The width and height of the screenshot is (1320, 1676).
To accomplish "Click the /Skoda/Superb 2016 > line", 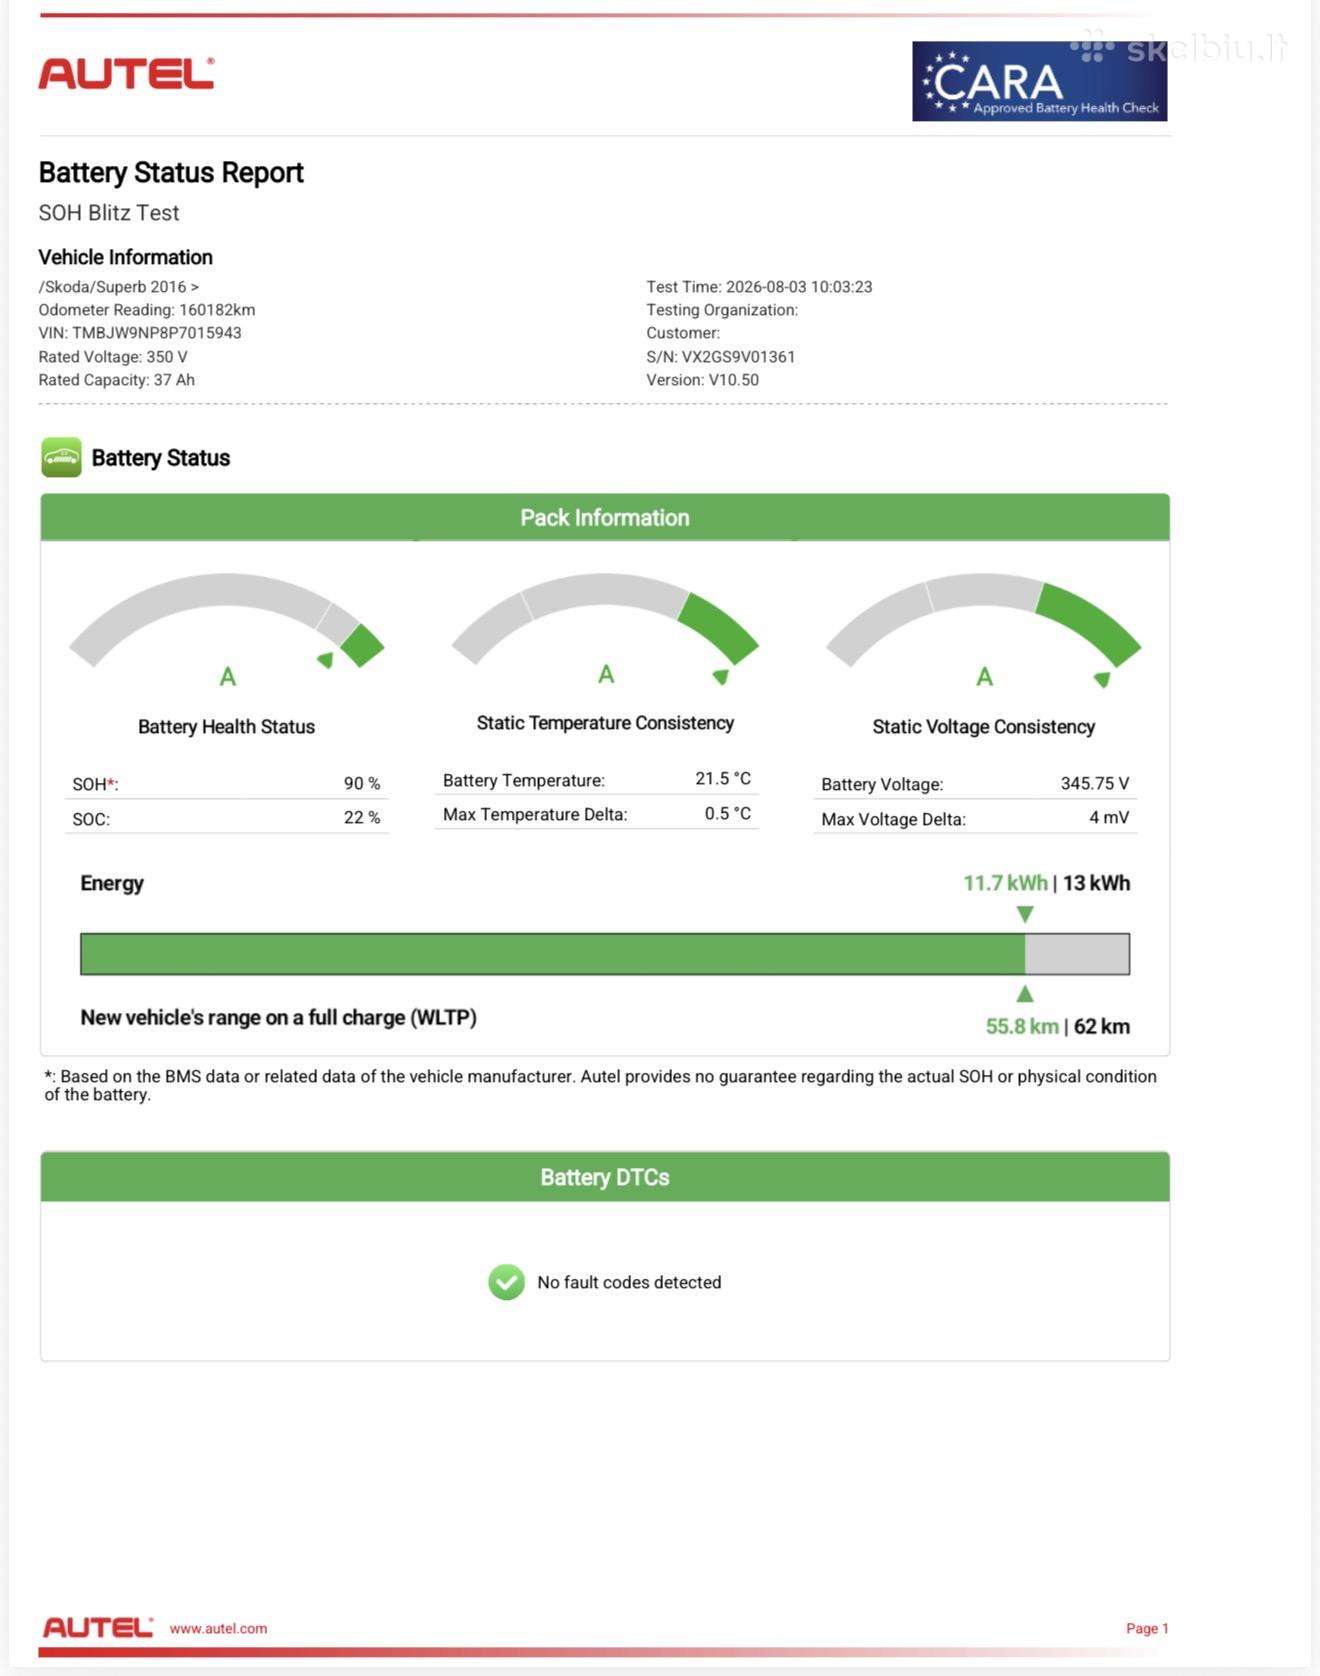I will click(119, 287).
